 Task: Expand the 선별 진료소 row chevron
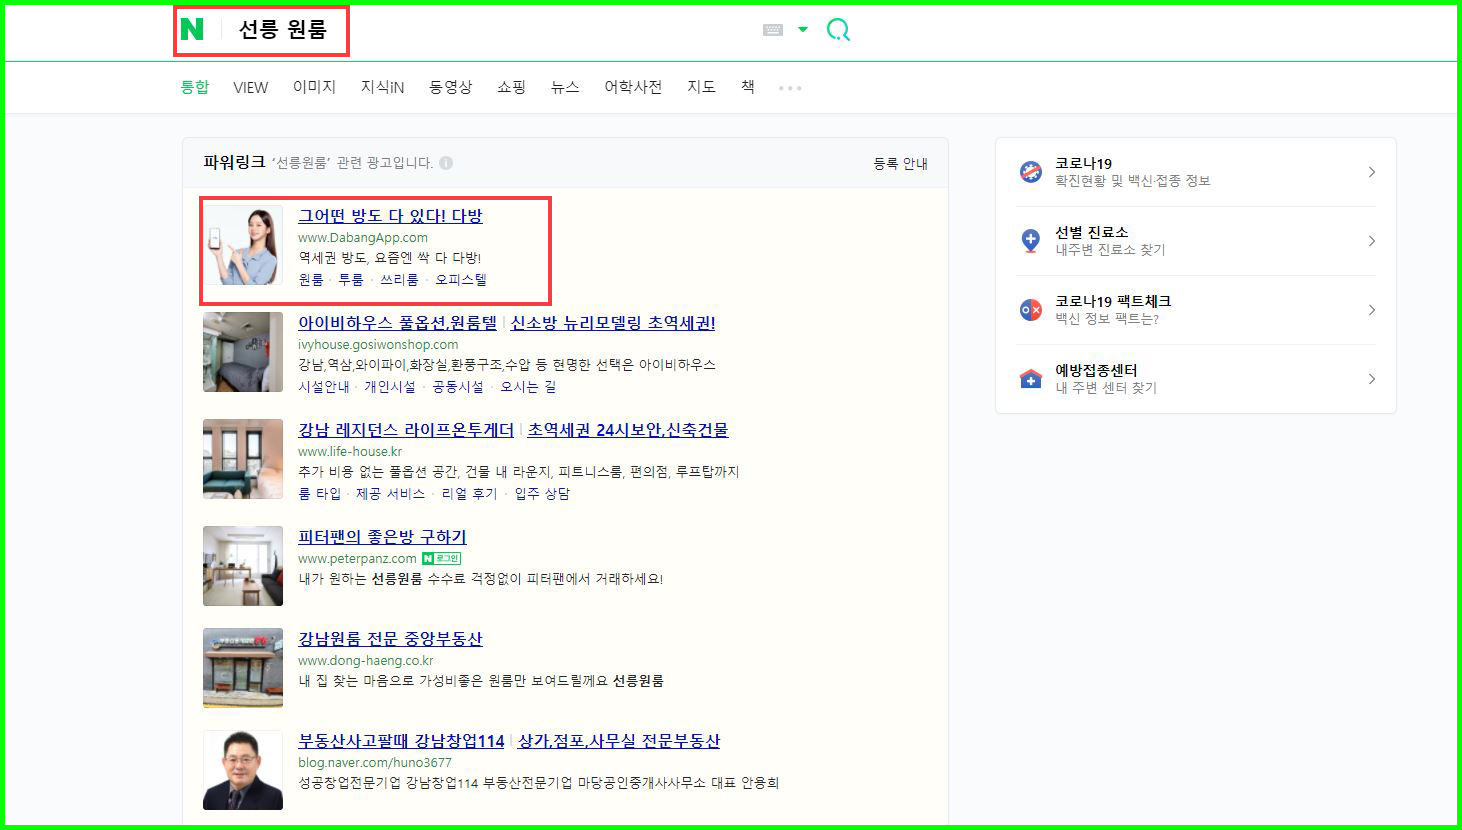(x=1372, y=241)
